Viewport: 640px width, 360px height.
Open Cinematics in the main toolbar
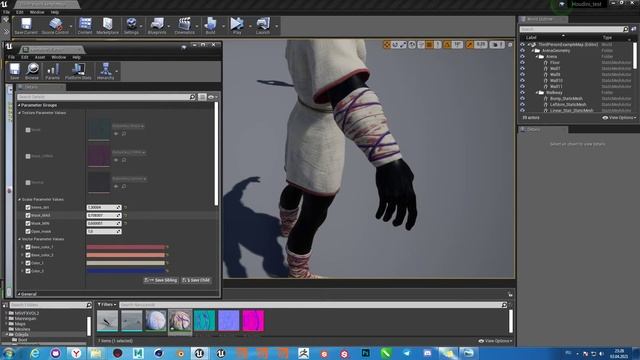[x=184, y=26]
